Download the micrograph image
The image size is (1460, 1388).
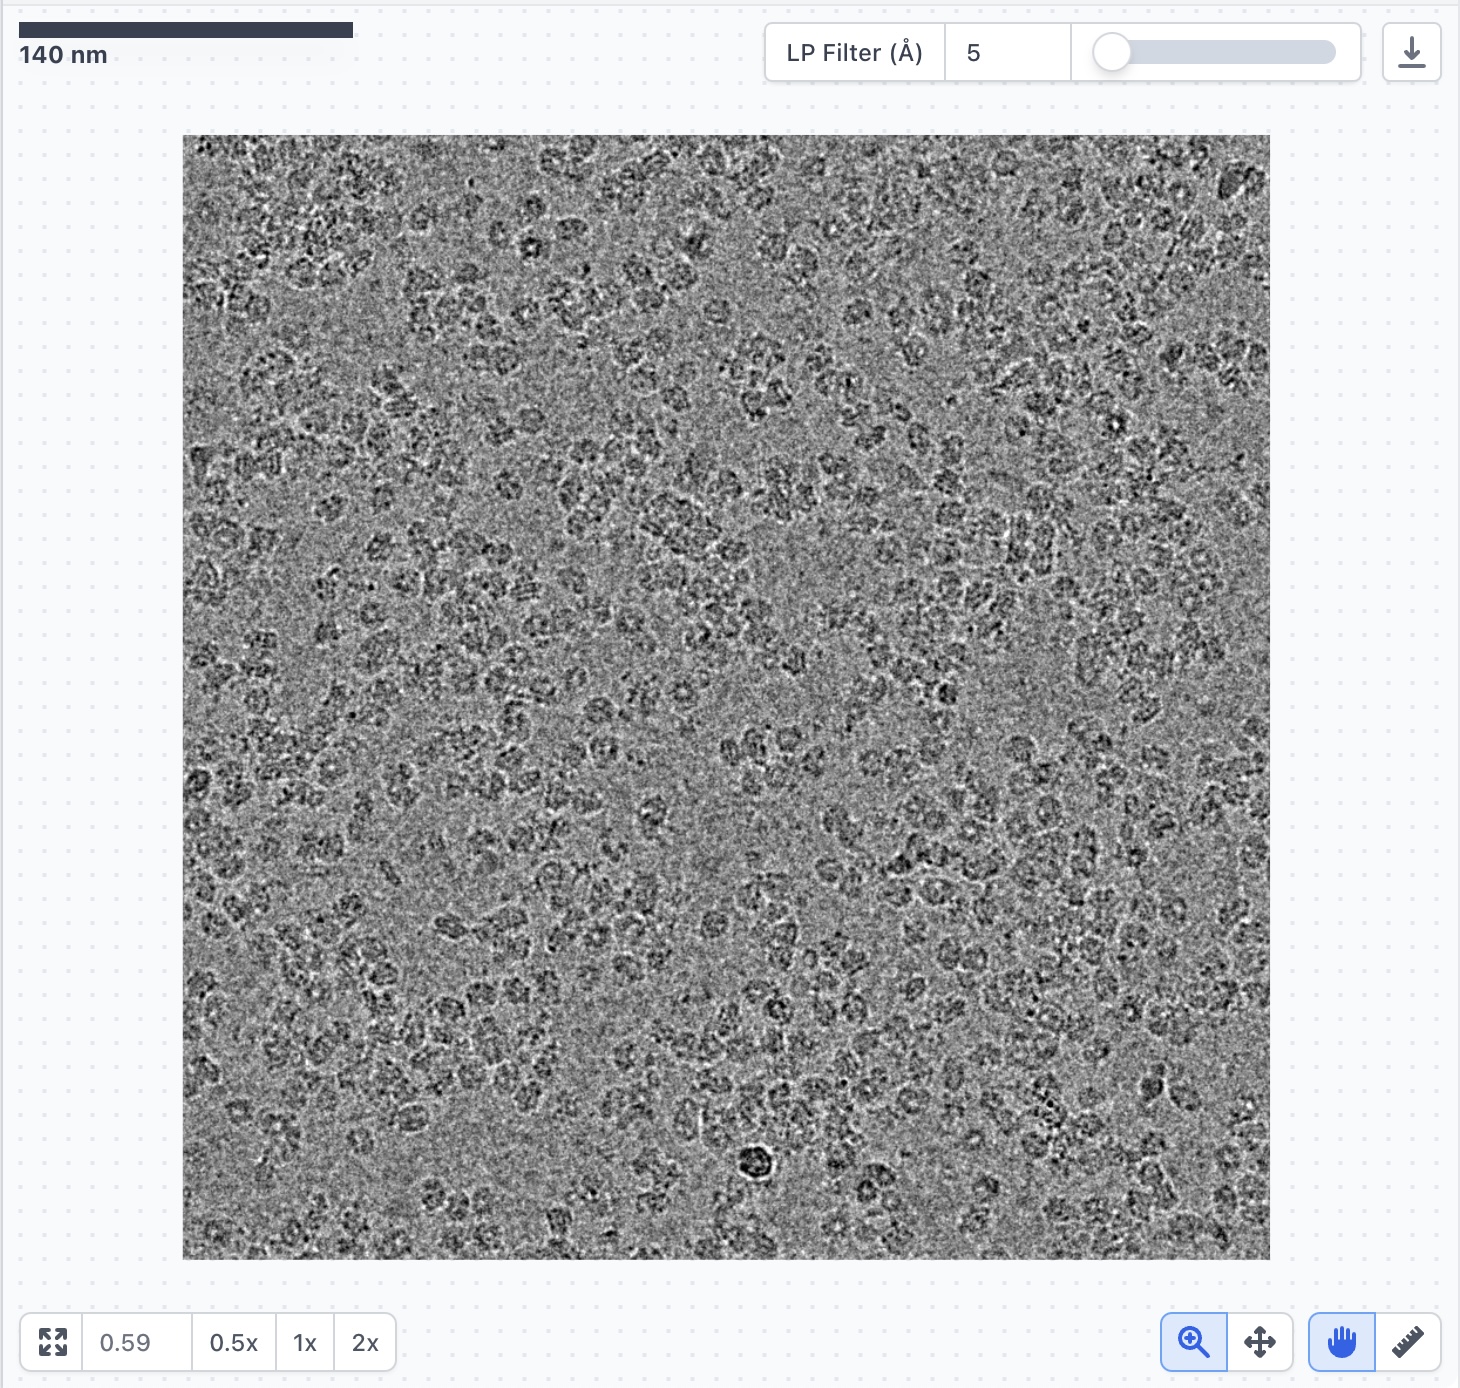(1411, 52)
